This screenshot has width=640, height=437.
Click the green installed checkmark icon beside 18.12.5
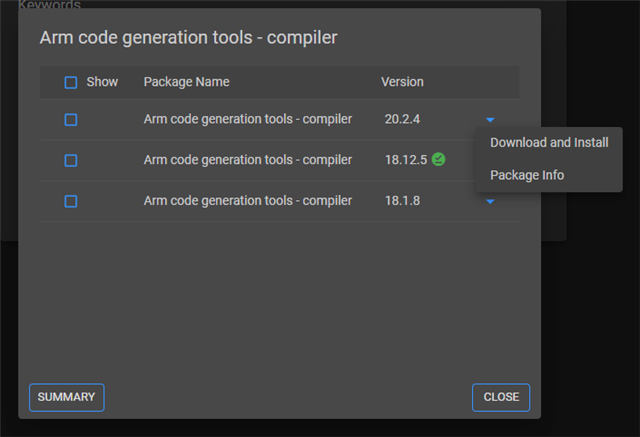point(438,159)
